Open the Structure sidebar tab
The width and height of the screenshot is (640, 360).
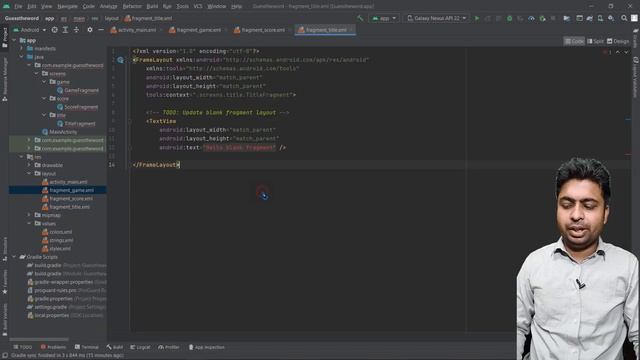point(4,249)
